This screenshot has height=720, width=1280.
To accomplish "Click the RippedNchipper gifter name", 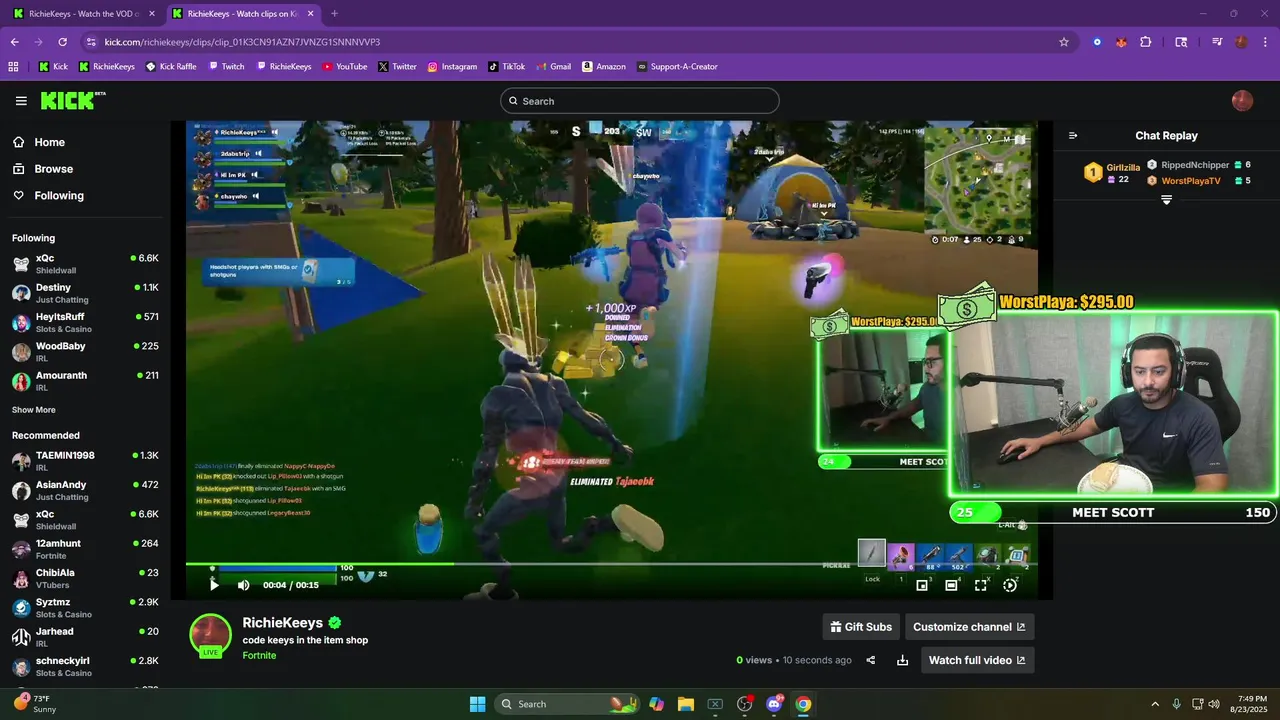I will click(x=1195, y=165).
